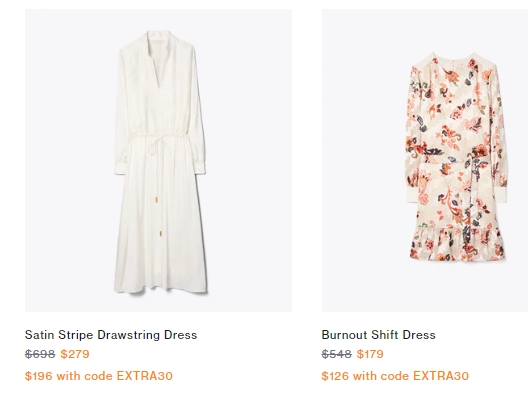Open the floral Burnout Shift Dress image
The width and height of the screenshot is (528, 394).
coord(425,160)
